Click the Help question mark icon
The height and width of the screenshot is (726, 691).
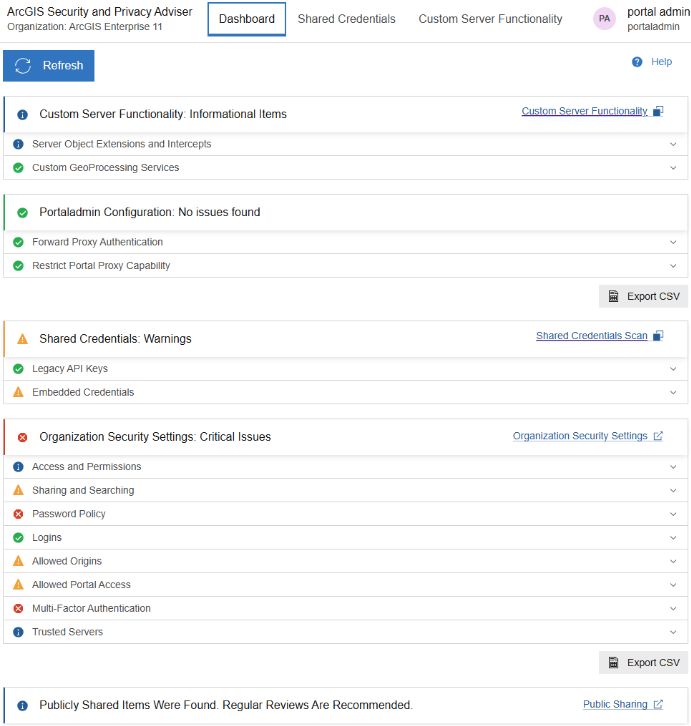(637, 62)
